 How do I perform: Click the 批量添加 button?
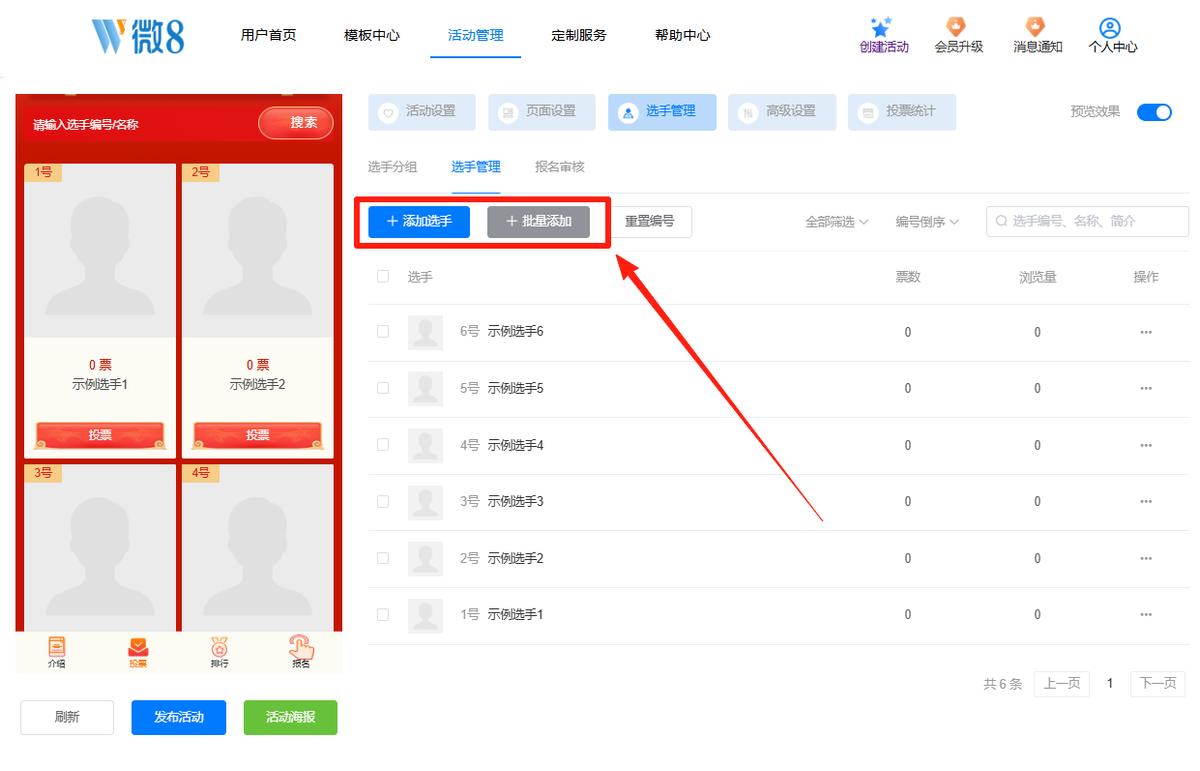(x=539, y=221)
